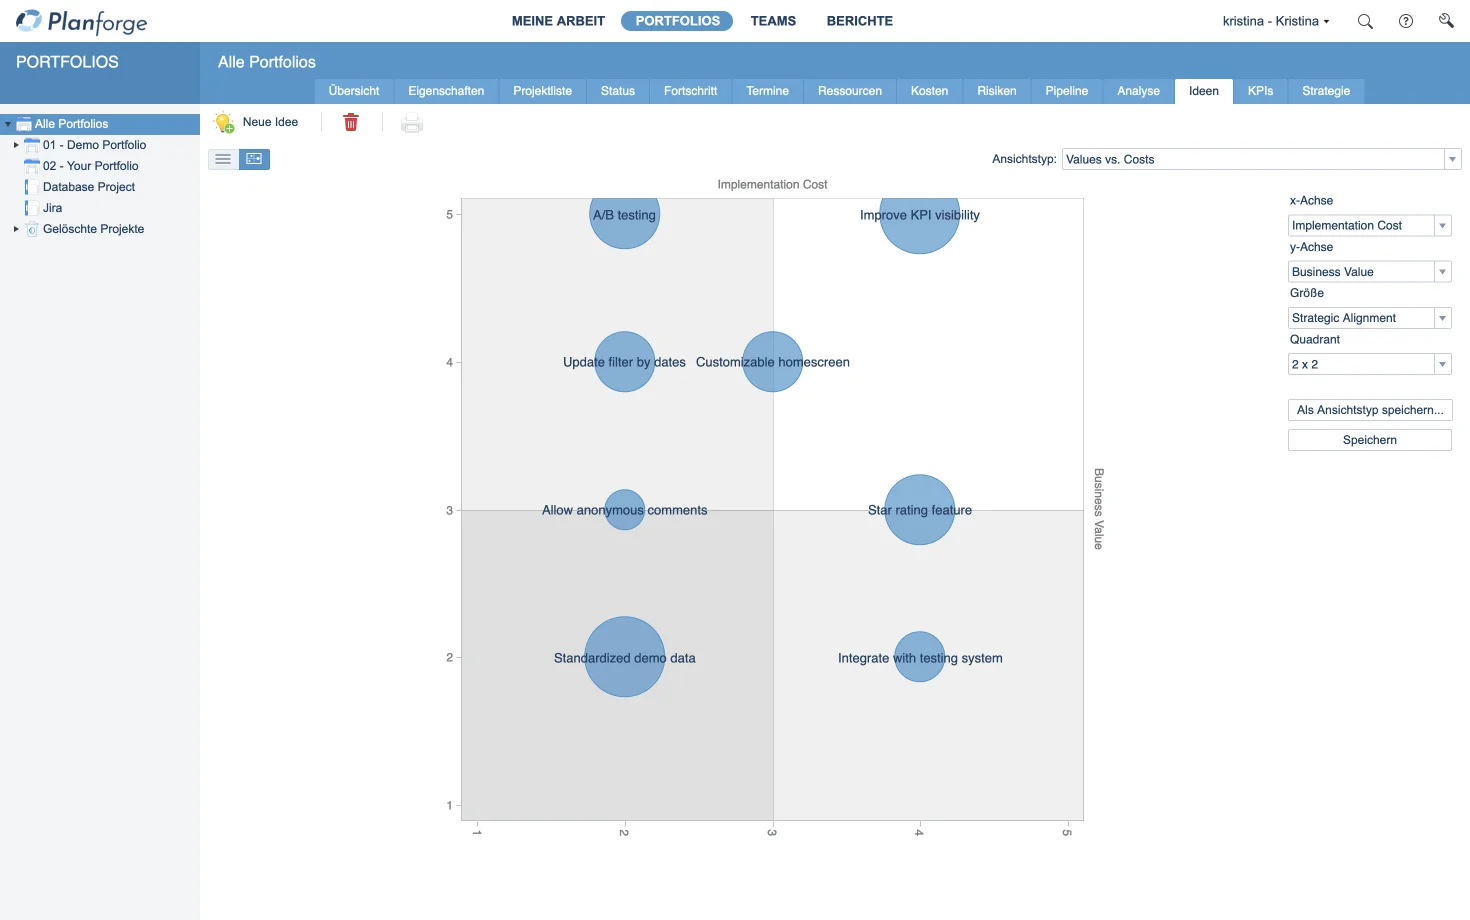Click the delete (trash) icon
Viewport: 1470px width, 920px height.
(351, 122)
